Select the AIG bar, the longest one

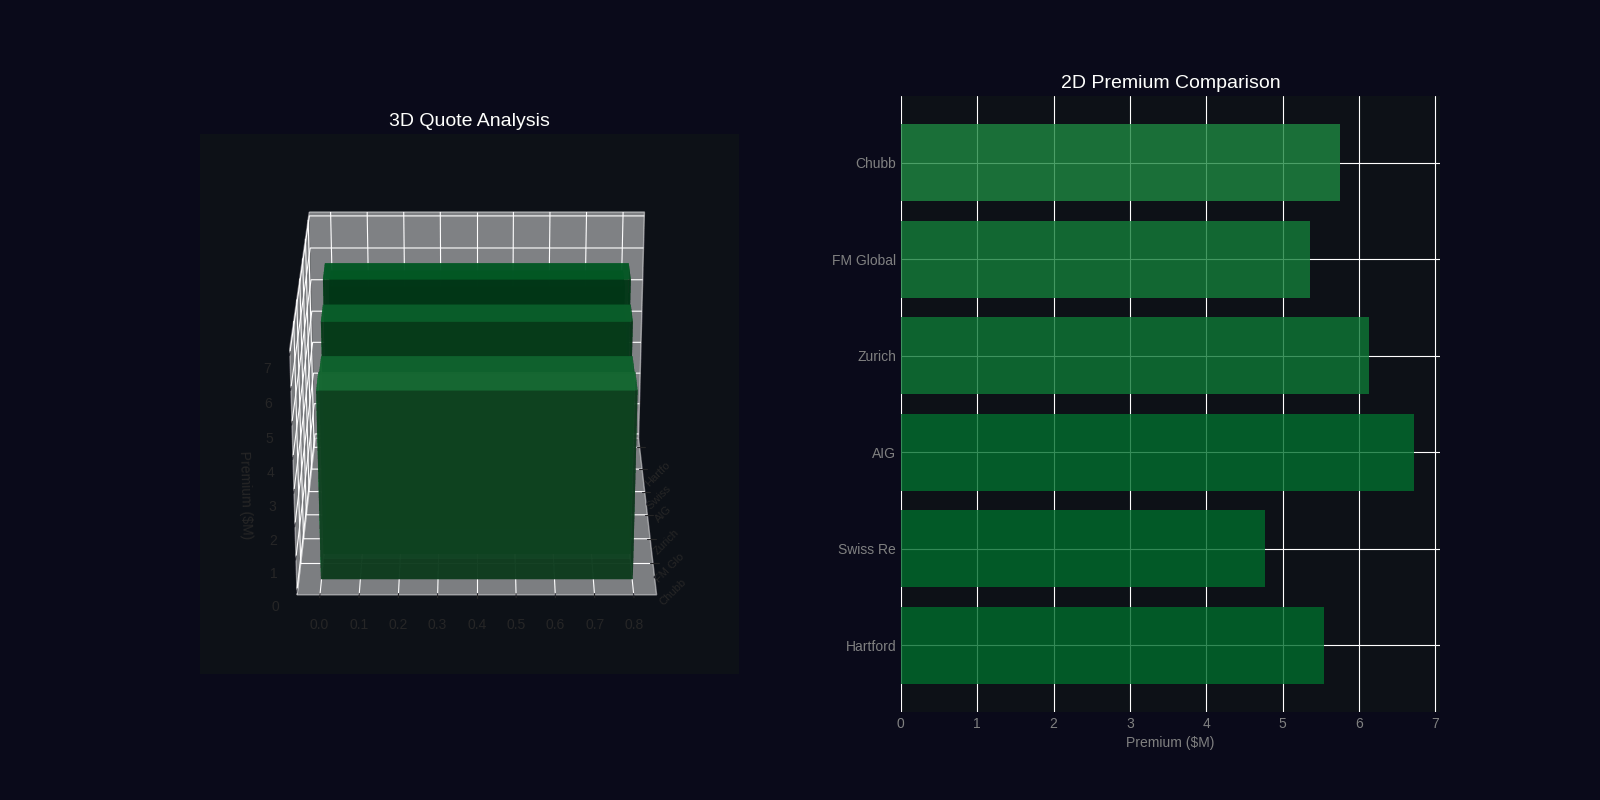(x=1157, y=453)
